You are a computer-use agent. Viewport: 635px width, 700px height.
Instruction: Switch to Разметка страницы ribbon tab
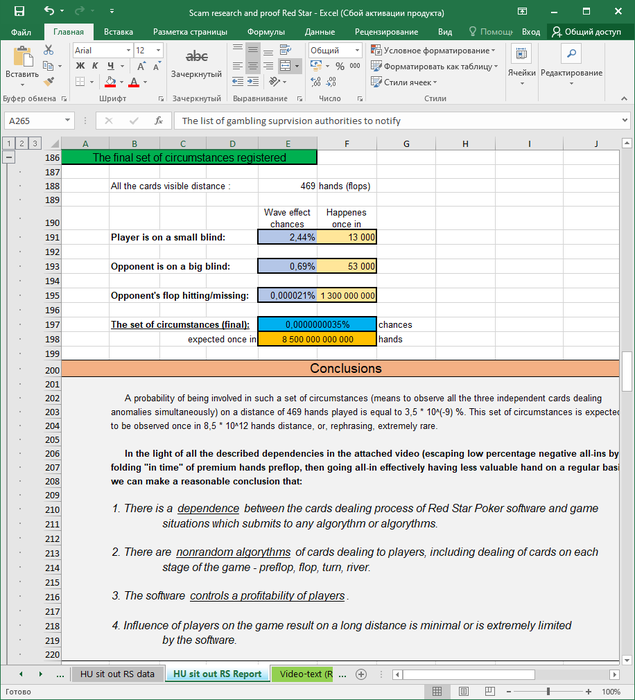[x=190, y=32]
